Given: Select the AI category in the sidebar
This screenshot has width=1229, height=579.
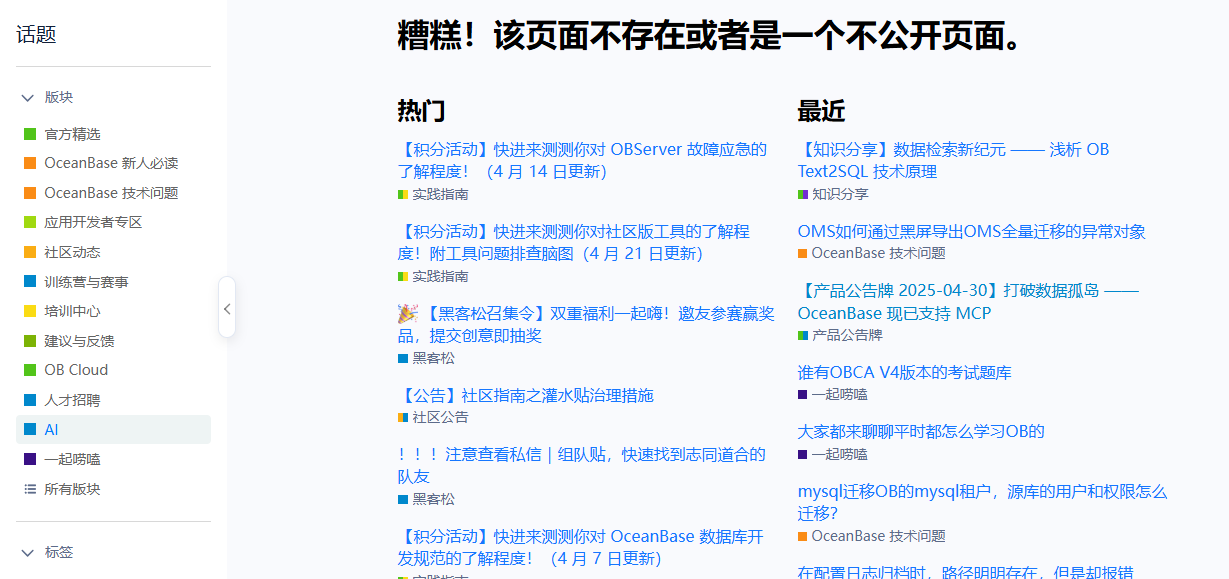Looking at the screenshot, I should (x=113, y=429).
